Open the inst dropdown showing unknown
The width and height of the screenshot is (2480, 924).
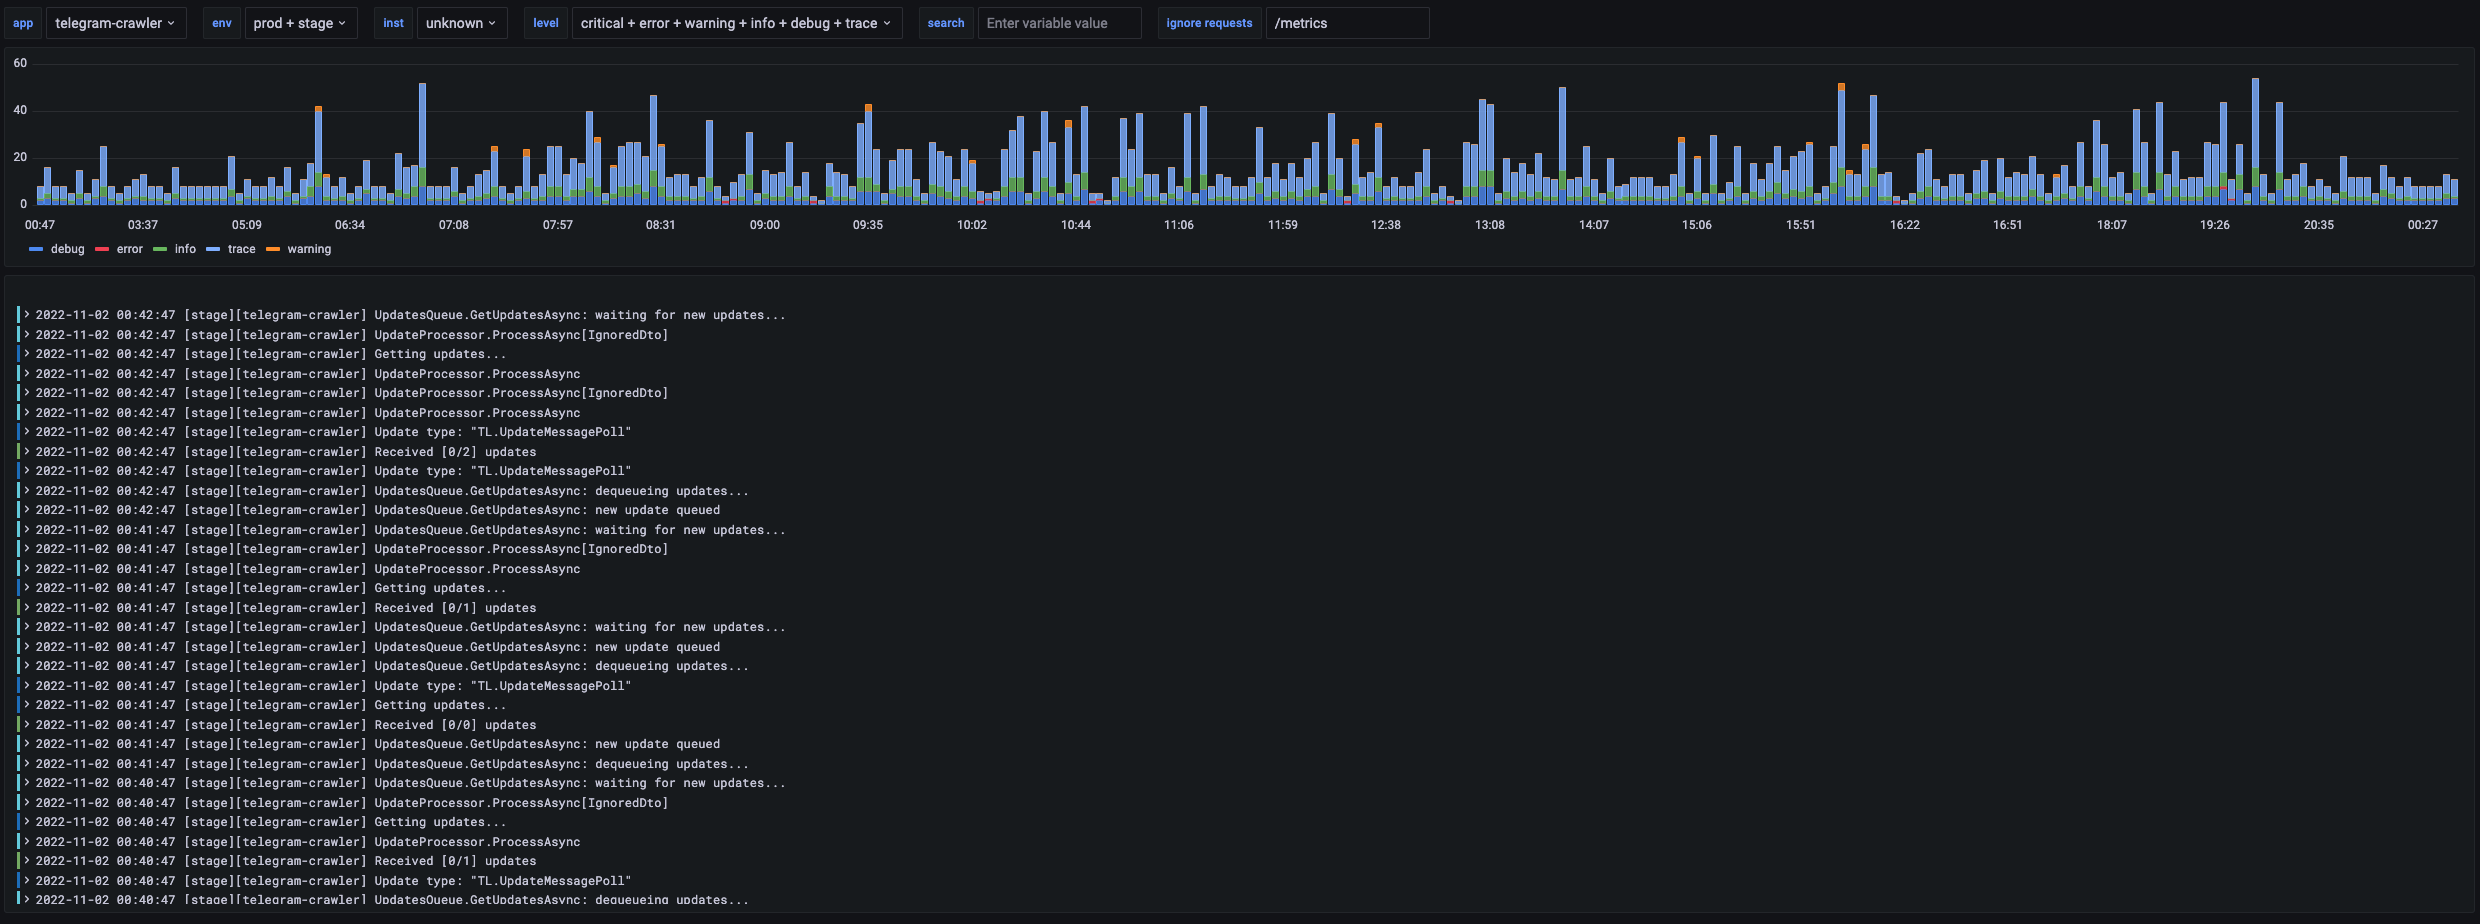click(x=461, y=23)
